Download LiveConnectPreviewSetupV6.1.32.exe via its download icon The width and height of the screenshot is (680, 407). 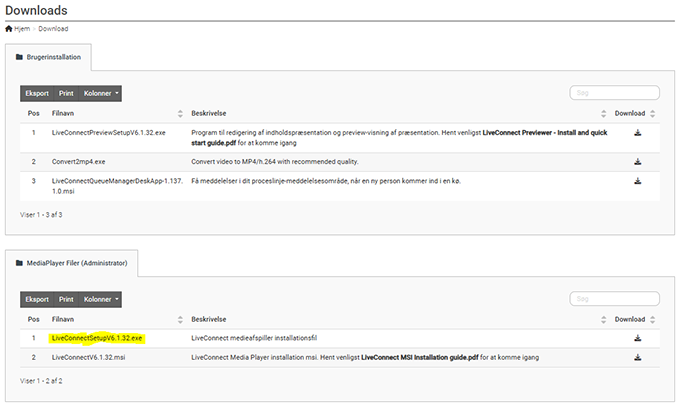[x=638, y=132]
